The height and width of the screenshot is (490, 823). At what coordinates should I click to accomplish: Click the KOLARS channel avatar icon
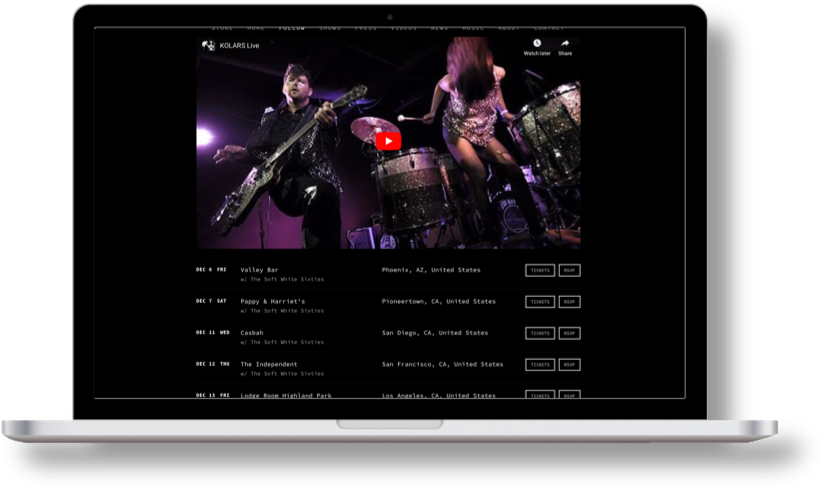[208, 46]
